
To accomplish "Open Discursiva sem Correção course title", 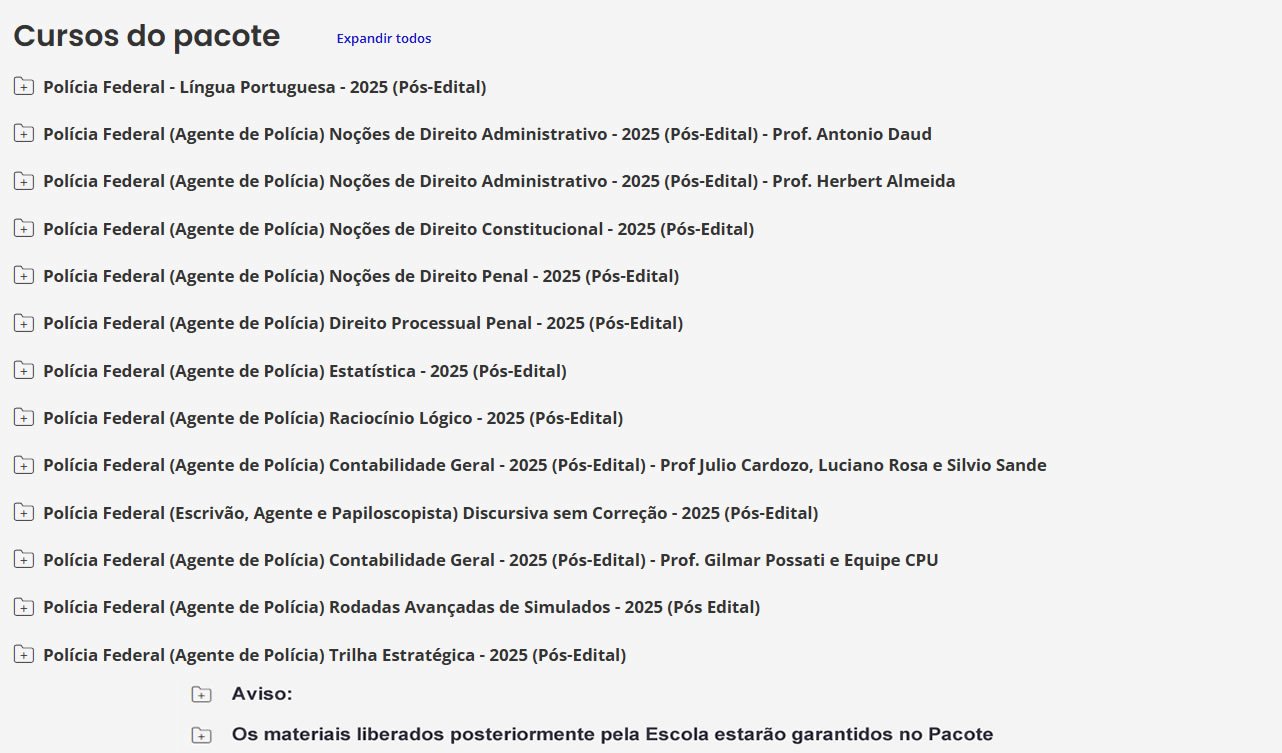I will pos(430,513).
